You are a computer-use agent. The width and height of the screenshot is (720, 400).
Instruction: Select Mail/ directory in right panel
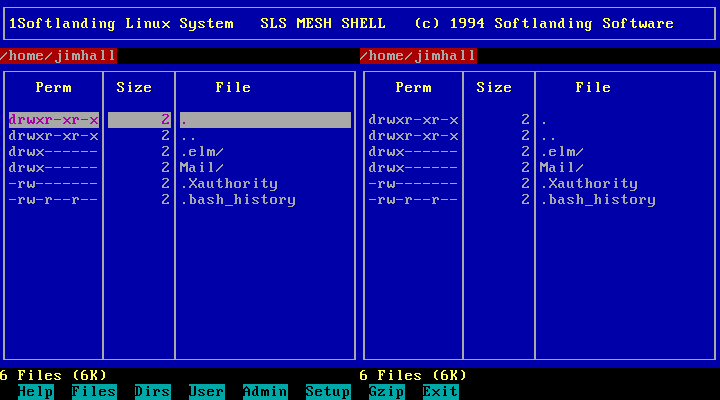tap(562, 168)
